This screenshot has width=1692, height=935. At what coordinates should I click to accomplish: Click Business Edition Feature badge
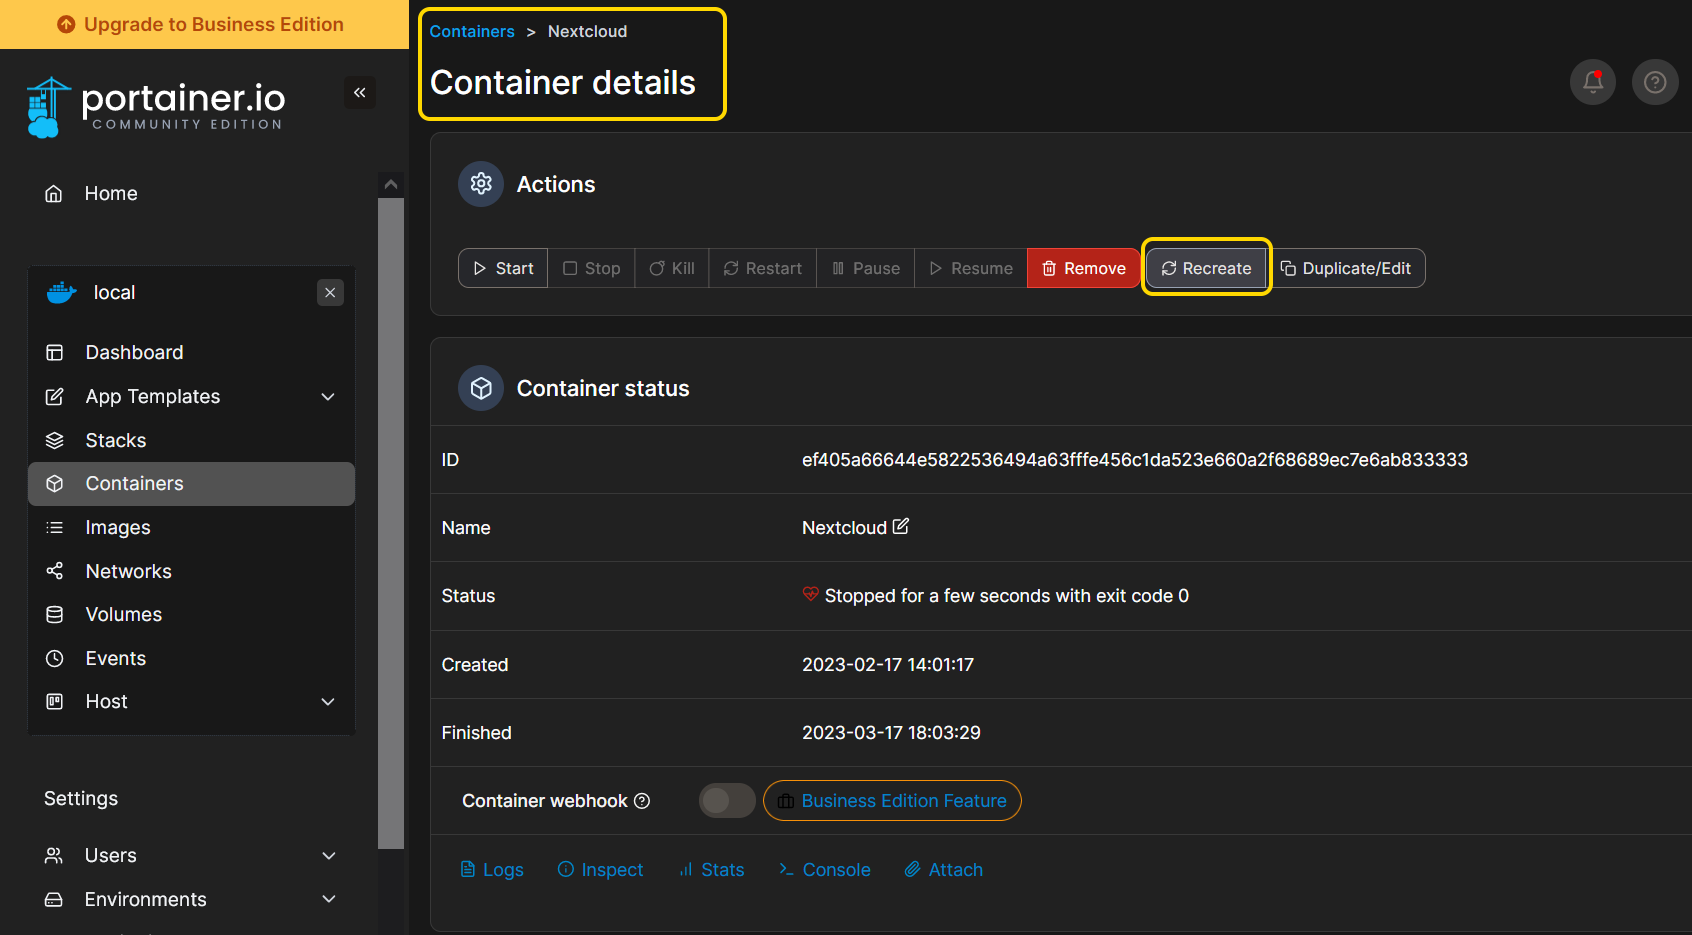pos(892,801)
